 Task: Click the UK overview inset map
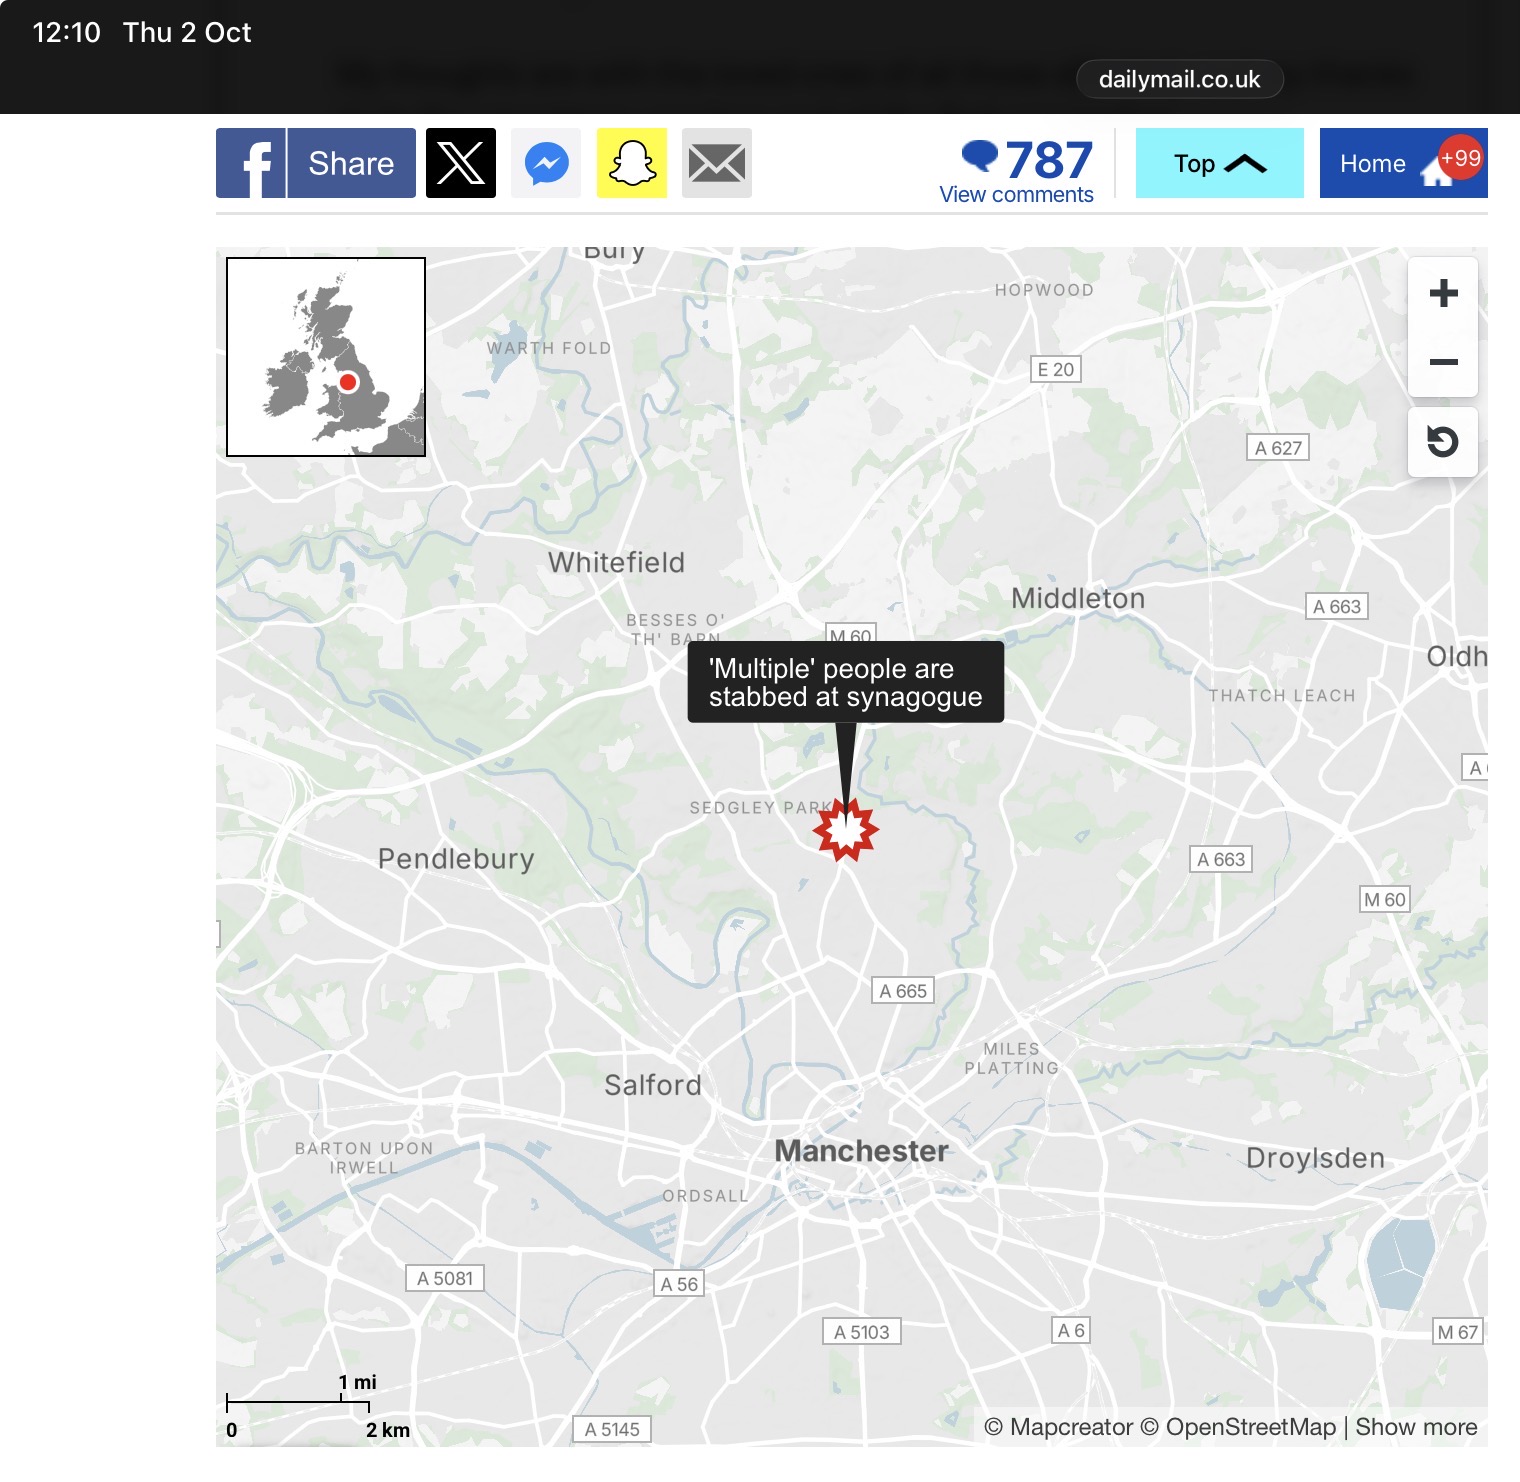pos(326,357)
